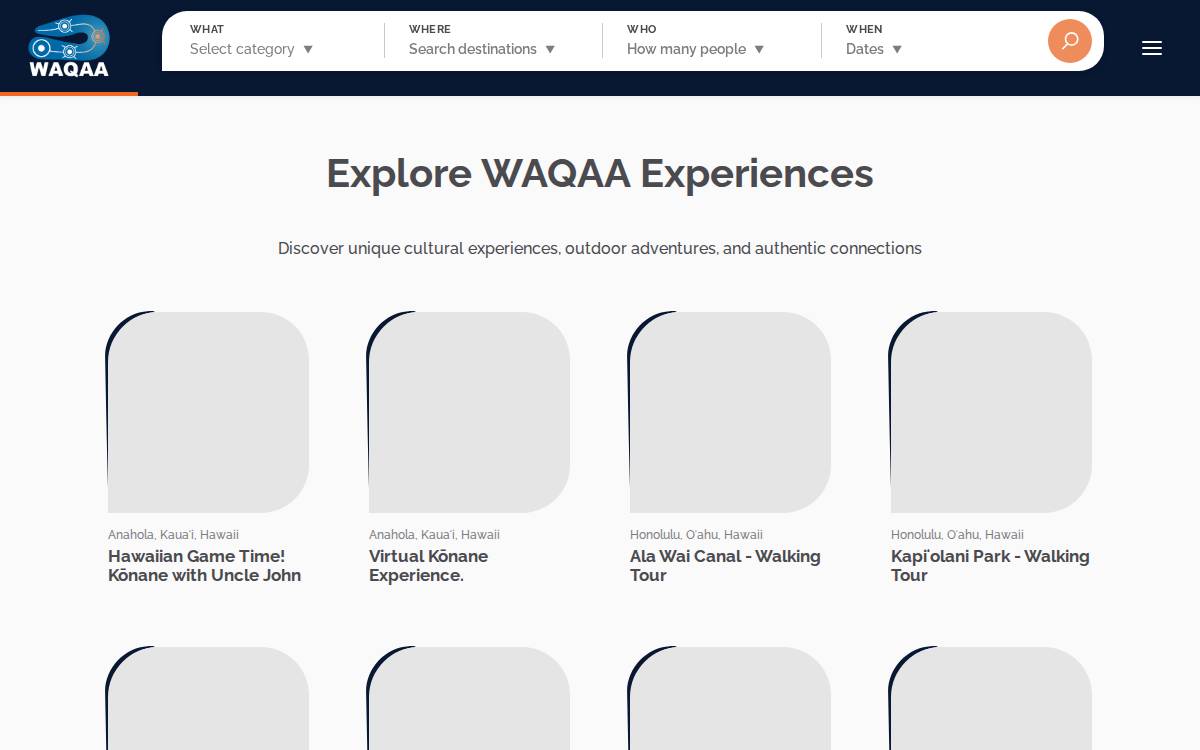Viewport: 1200px width, 750px height.
Task: Click the WHO label in search bar
Action: [642, 29]
